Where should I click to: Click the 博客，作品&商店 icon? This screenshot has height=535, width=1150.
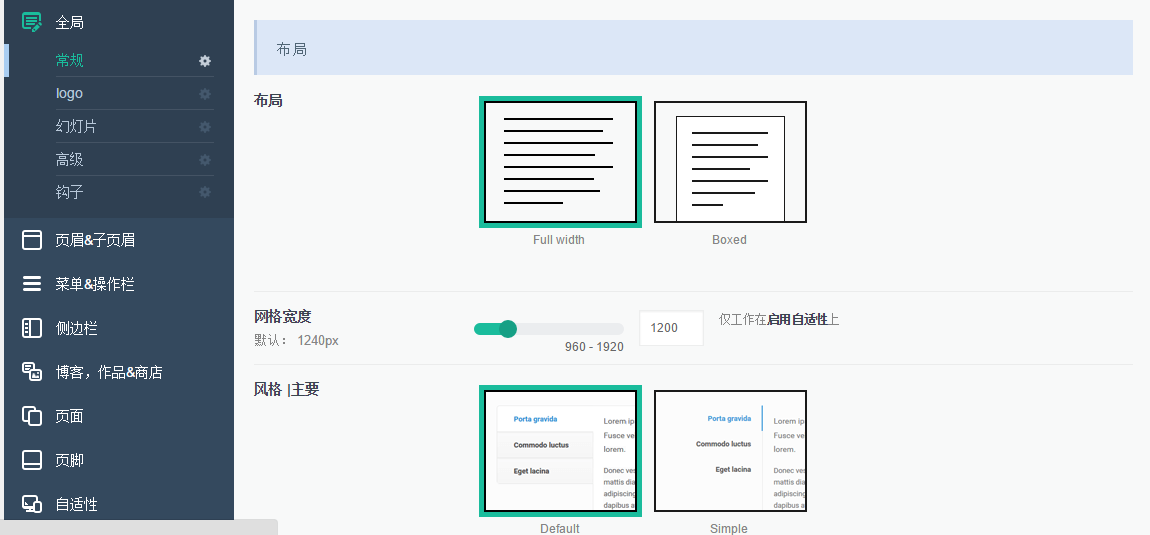click(x=32, y=372)
